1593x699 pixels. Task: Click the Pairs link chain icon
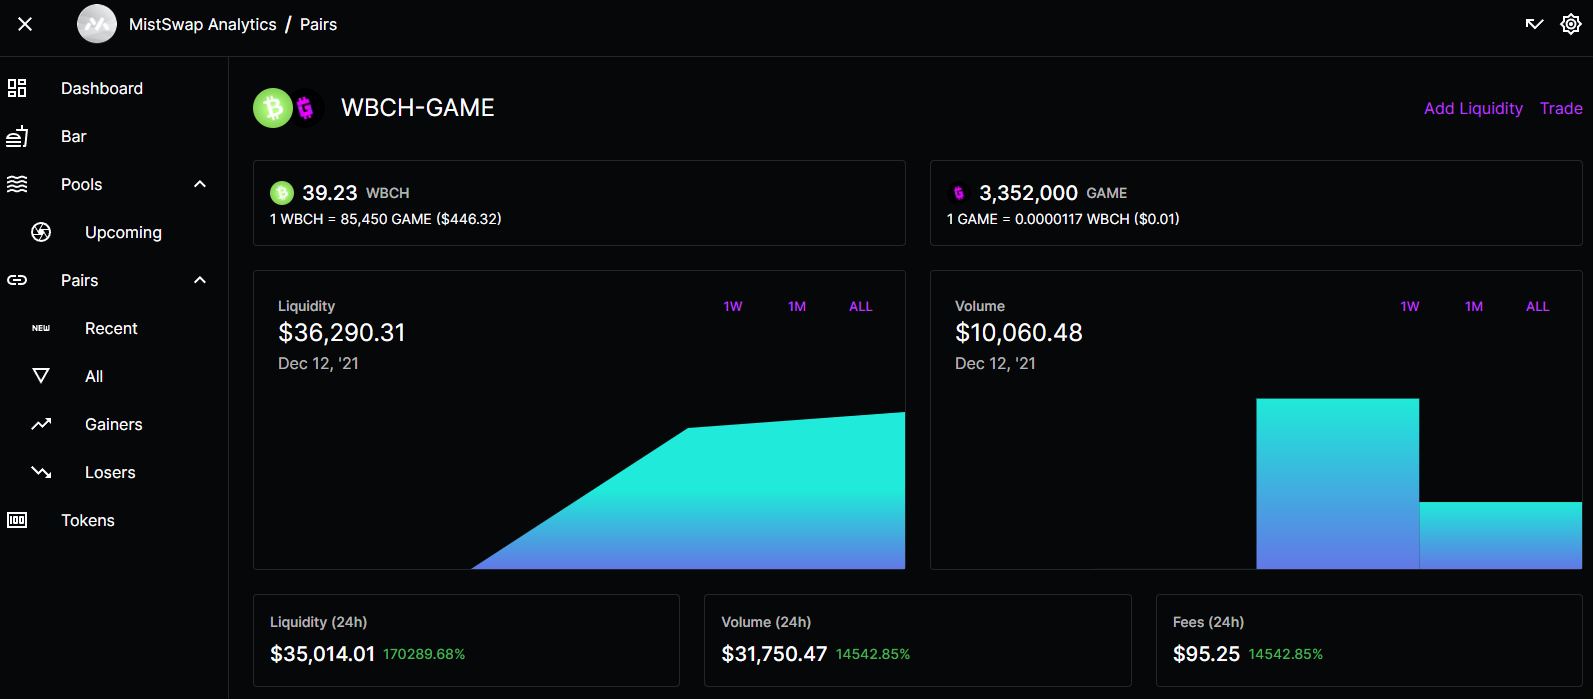pos(17,280)
